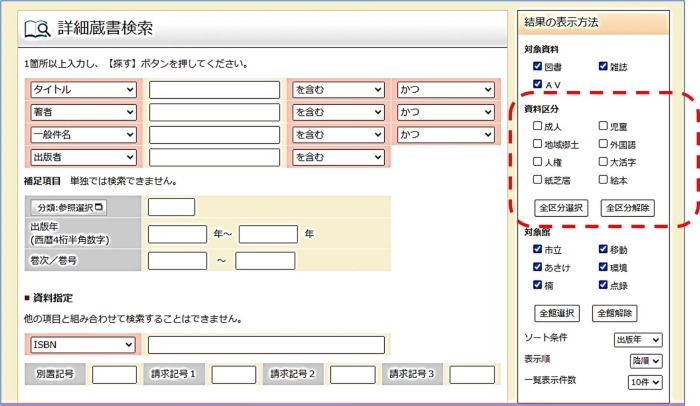Focus the 請求記号3 input field

click(472, 375)
